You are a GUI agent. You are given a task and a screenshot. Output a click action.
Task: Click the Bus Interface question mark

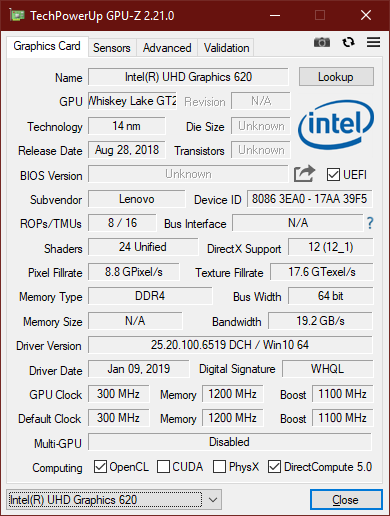click(370, 223)
